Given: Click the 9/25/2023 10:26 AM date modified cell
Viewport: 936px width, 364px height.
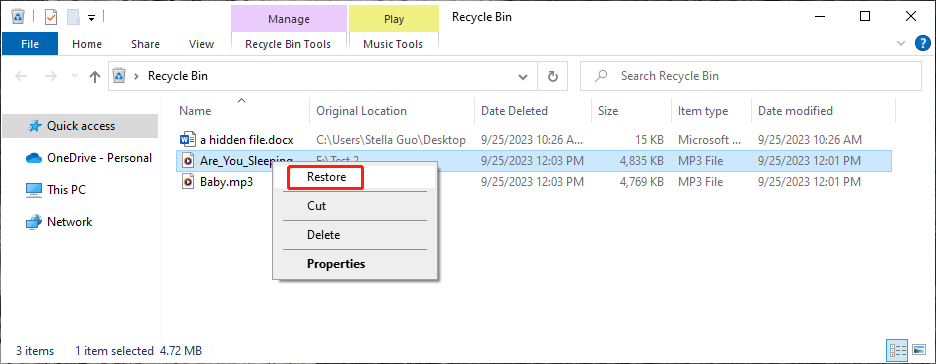Looking at the screenshot, I should pos(809,140).
